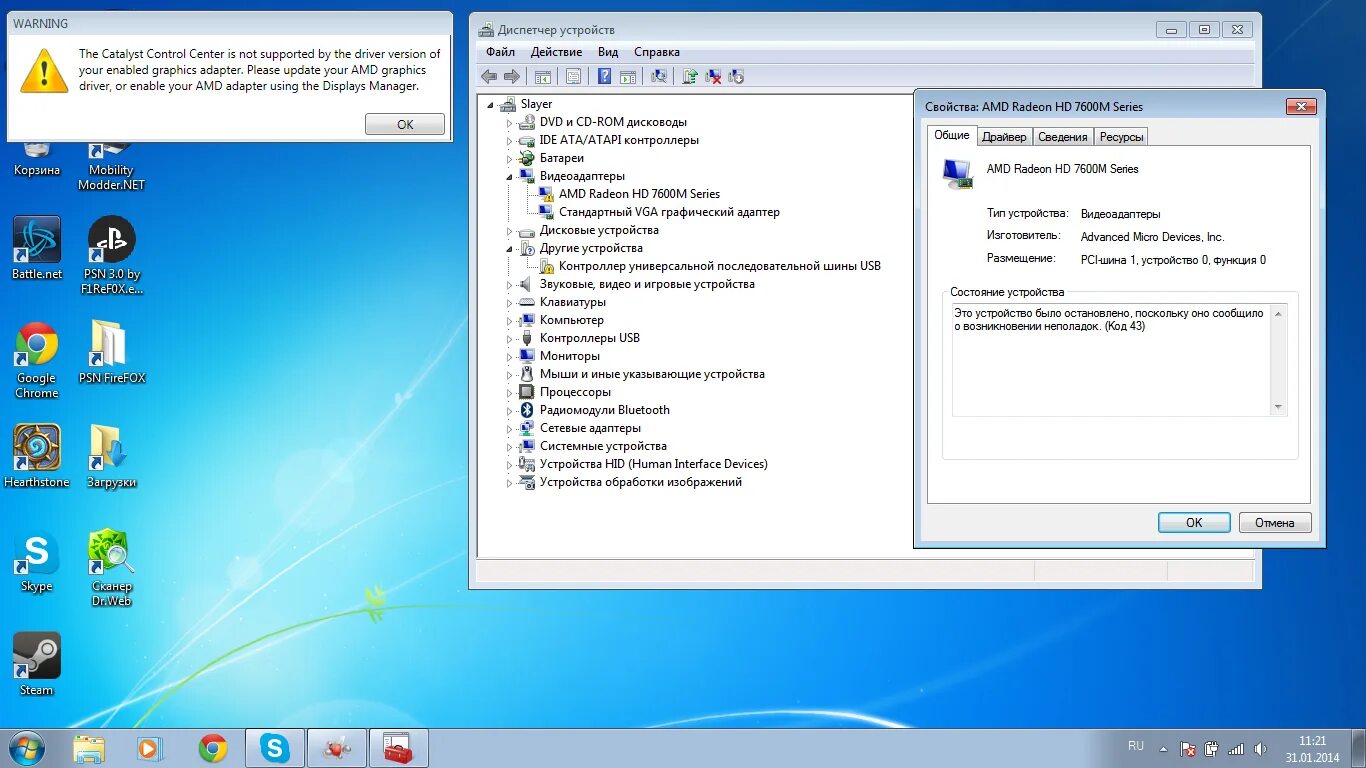Click the volume speaker tray icon
This screenshot has width=1366, height=768.
[1261, 748]
